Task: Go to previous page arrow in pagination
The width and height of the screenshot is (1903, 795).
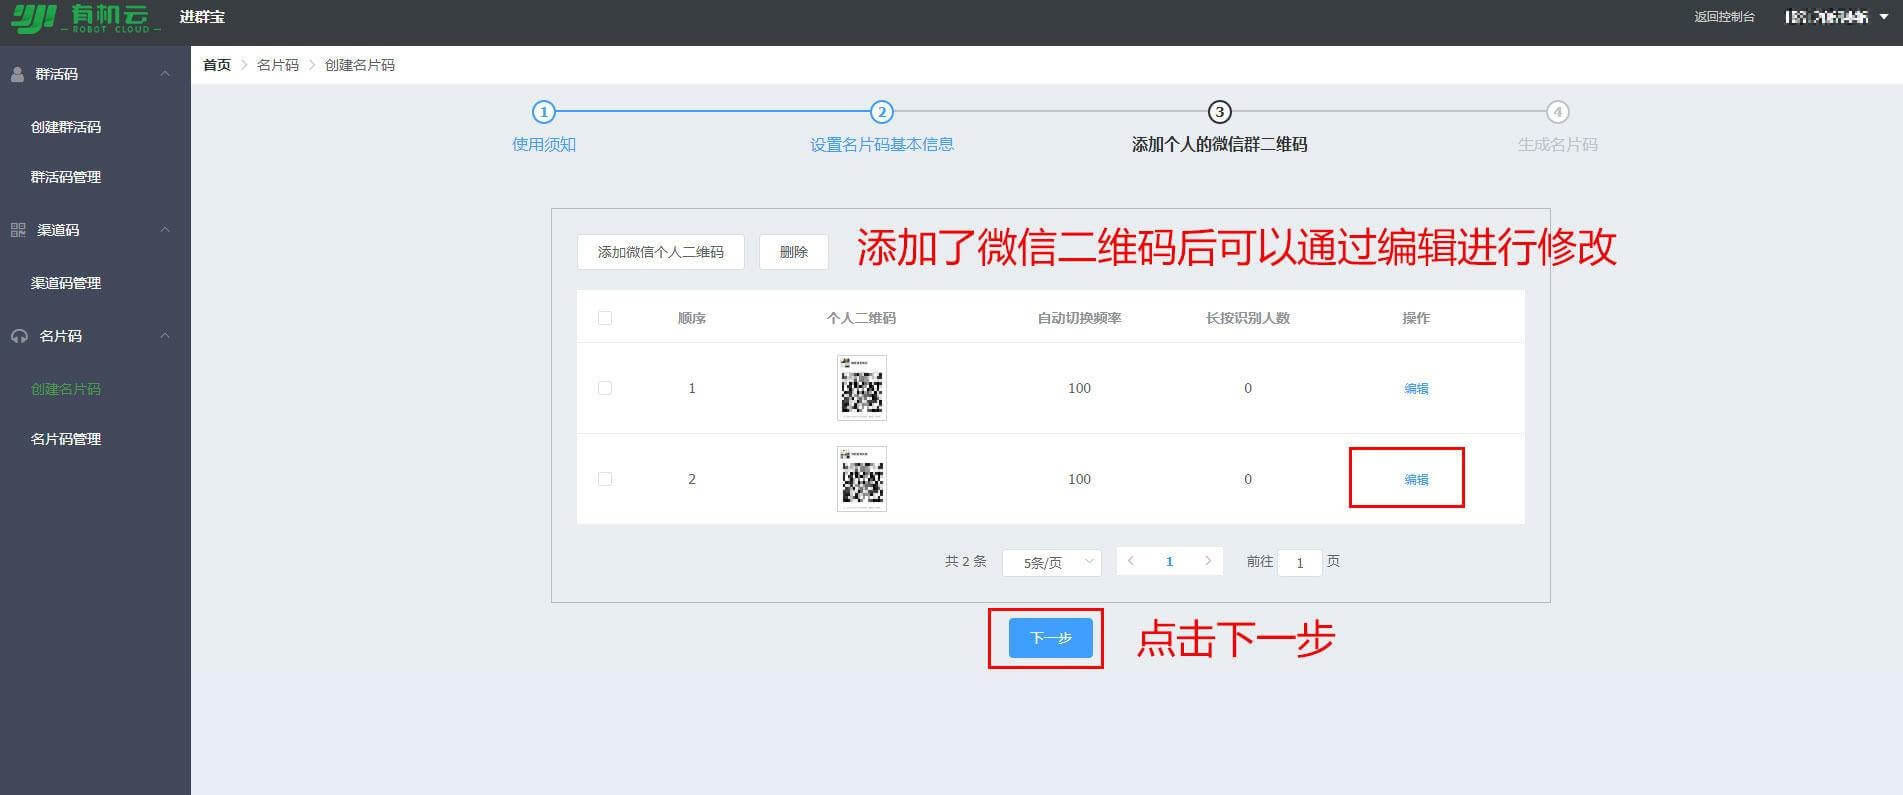Action: point(1131,561)
